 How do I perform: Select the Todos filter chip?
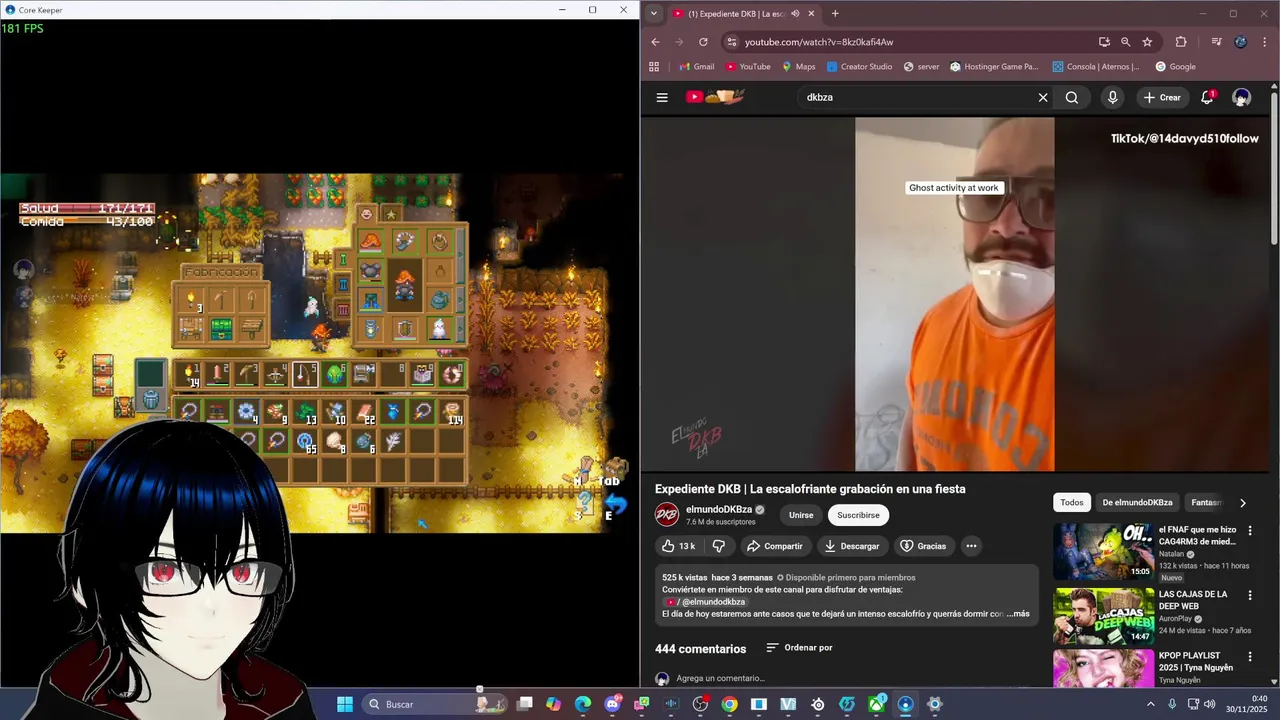[x=1072, y=503]
